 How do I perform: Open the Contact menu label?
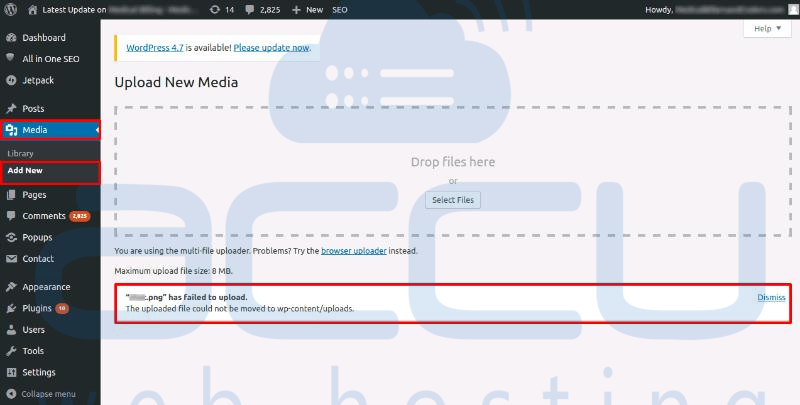pyautogui.click(x=38, y=259)
